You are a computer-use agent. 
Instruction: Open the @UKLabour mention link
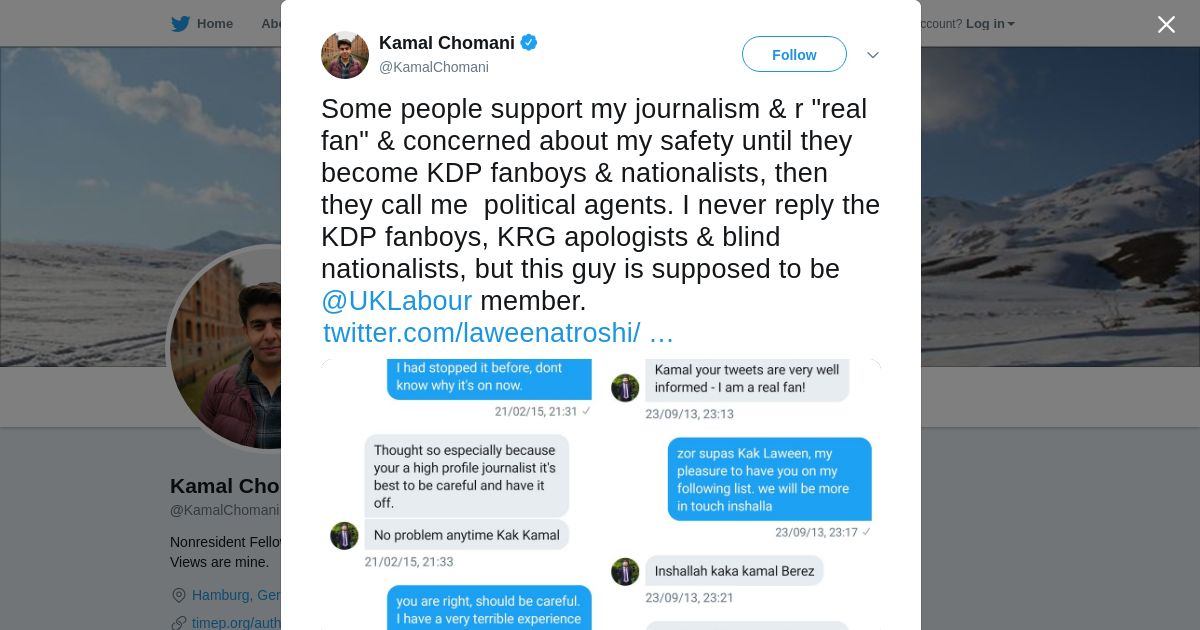[x=396, y=301]
